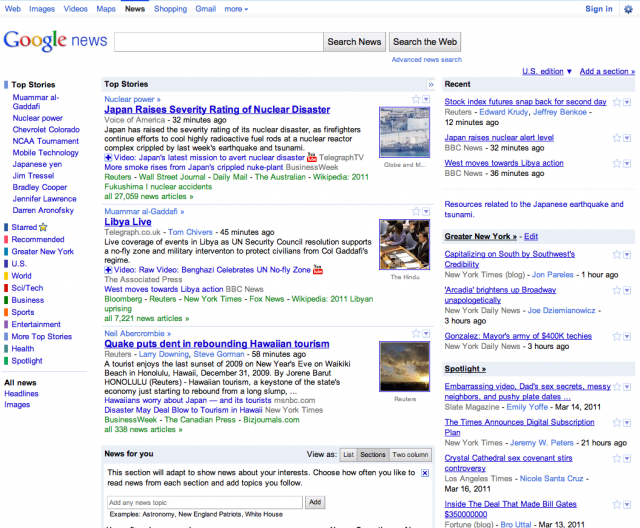Image resolution: width=640 pixels, height=528 pixels.
Task: Switch view to Two column
Action: point(410,455)
